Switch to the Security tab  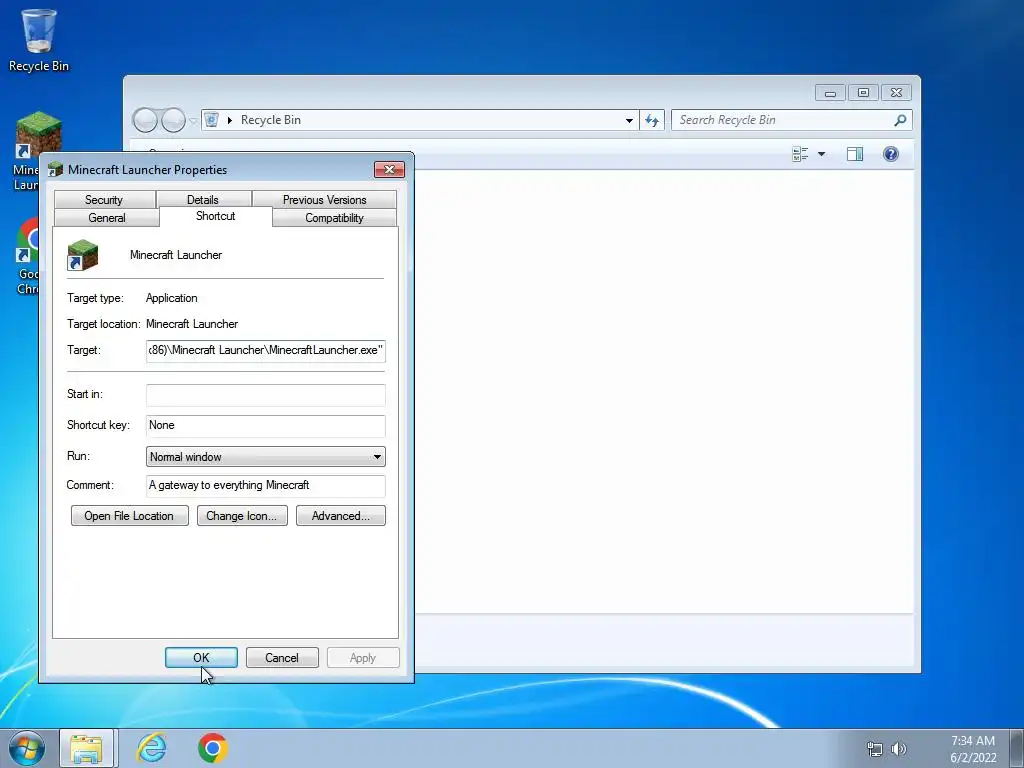[x=104, y=200]
